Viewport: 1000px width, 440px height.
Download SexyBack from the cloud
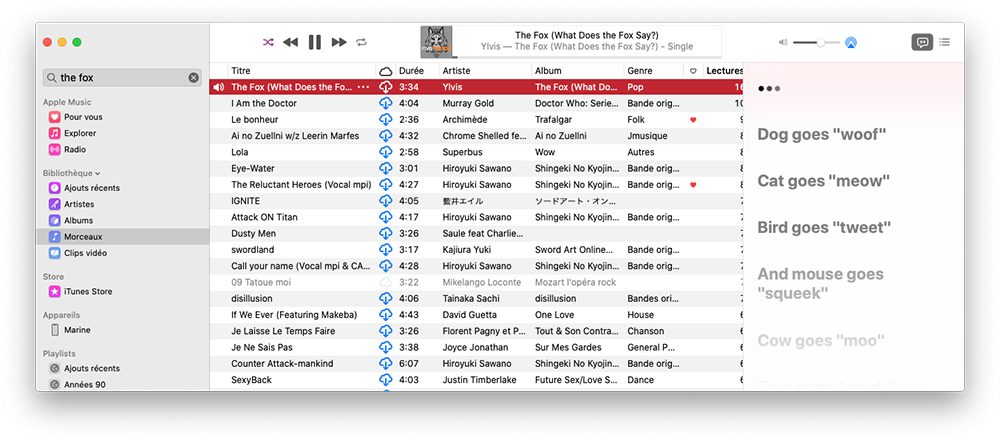[385, 379]
